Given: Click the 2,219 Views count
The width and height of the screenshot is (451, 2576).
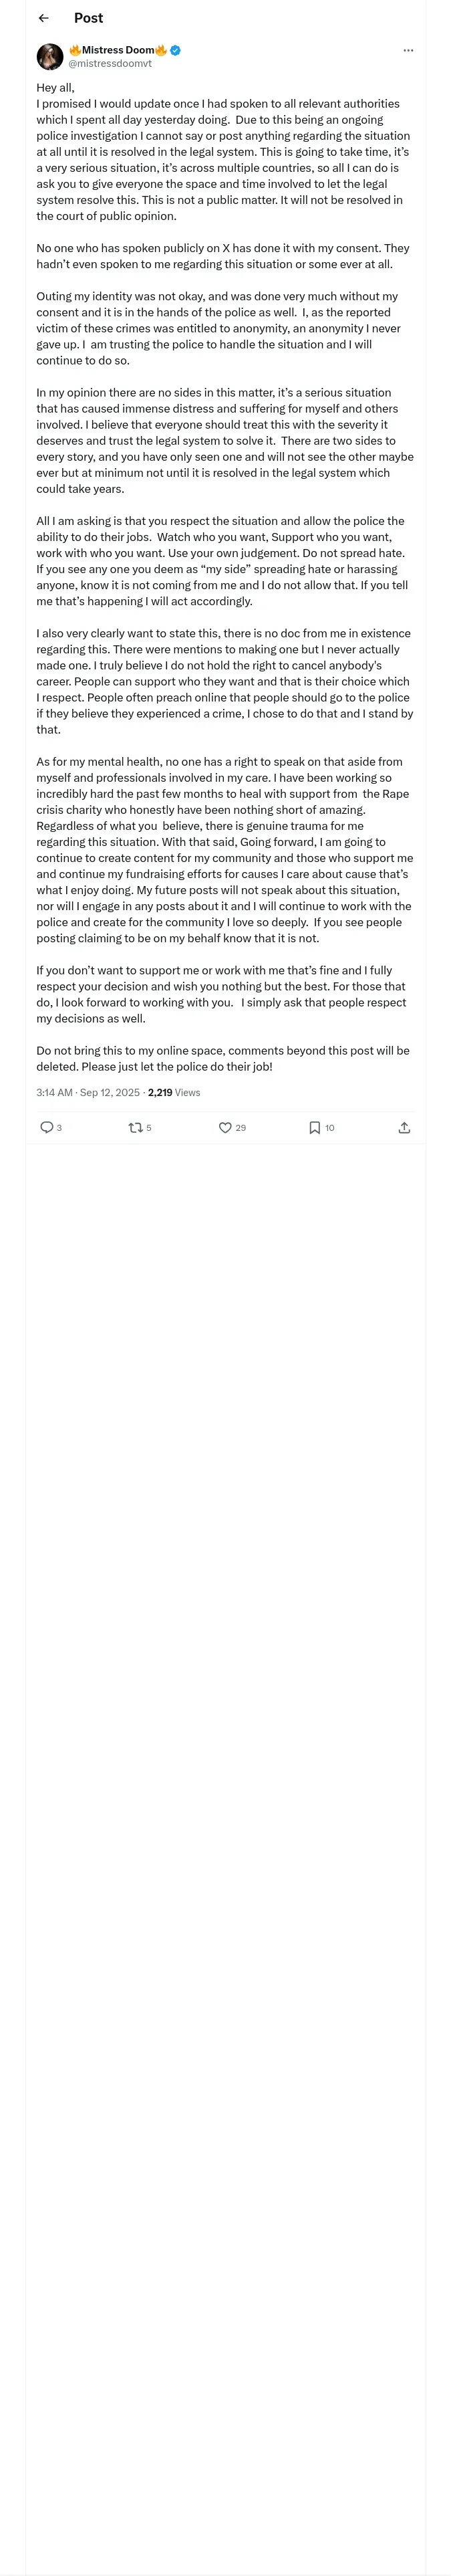Looking at the screenshot, I should [174, 1092].
